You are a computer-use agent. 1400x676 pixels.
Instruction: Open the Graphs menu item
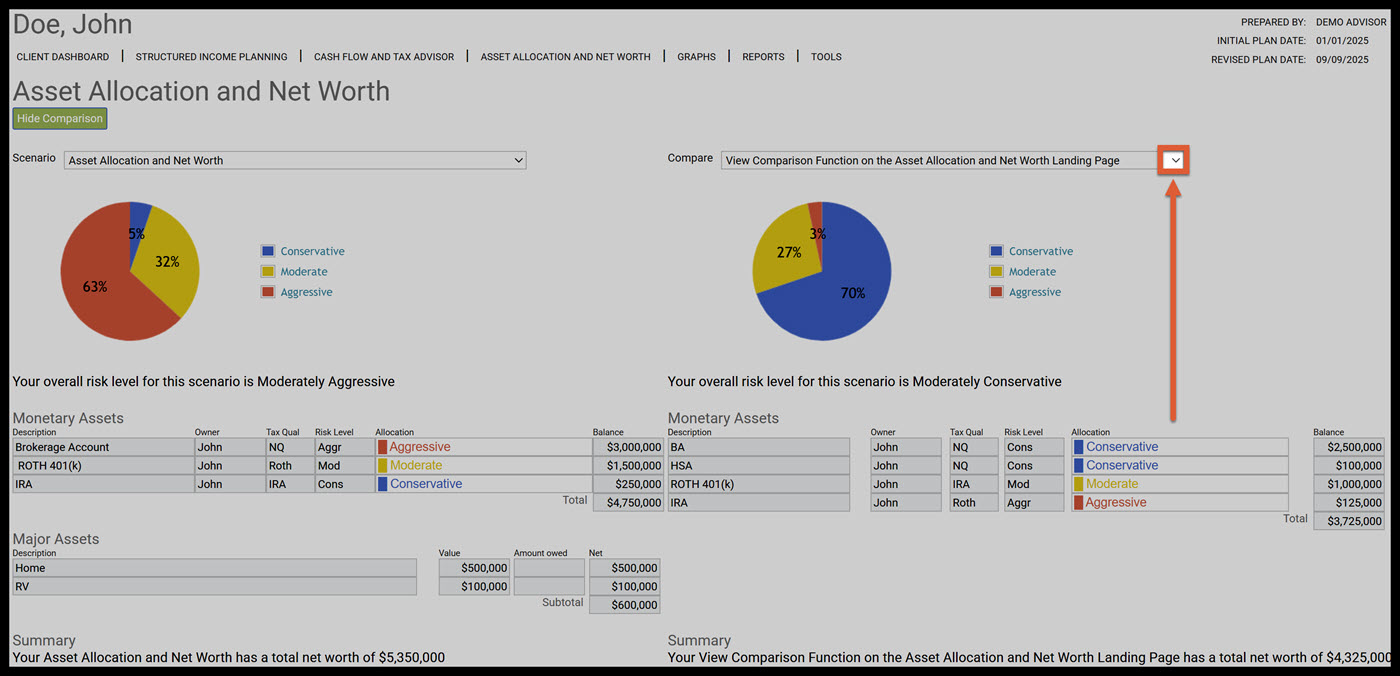click(x=696, y=57)
